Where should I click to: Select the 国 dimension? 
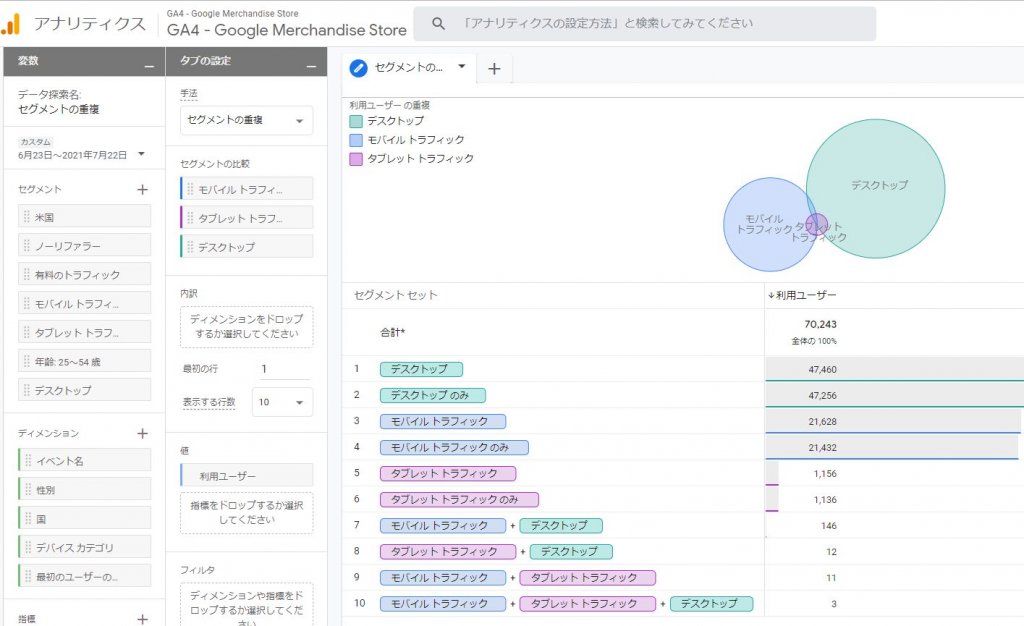click(84, 518)
